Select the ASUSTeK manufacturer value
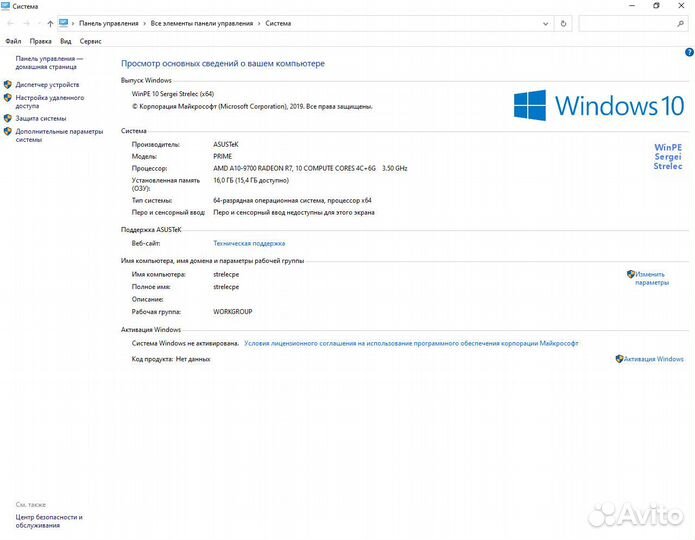Viewport: 695px width, 540px height. click(x=226, y=145)
